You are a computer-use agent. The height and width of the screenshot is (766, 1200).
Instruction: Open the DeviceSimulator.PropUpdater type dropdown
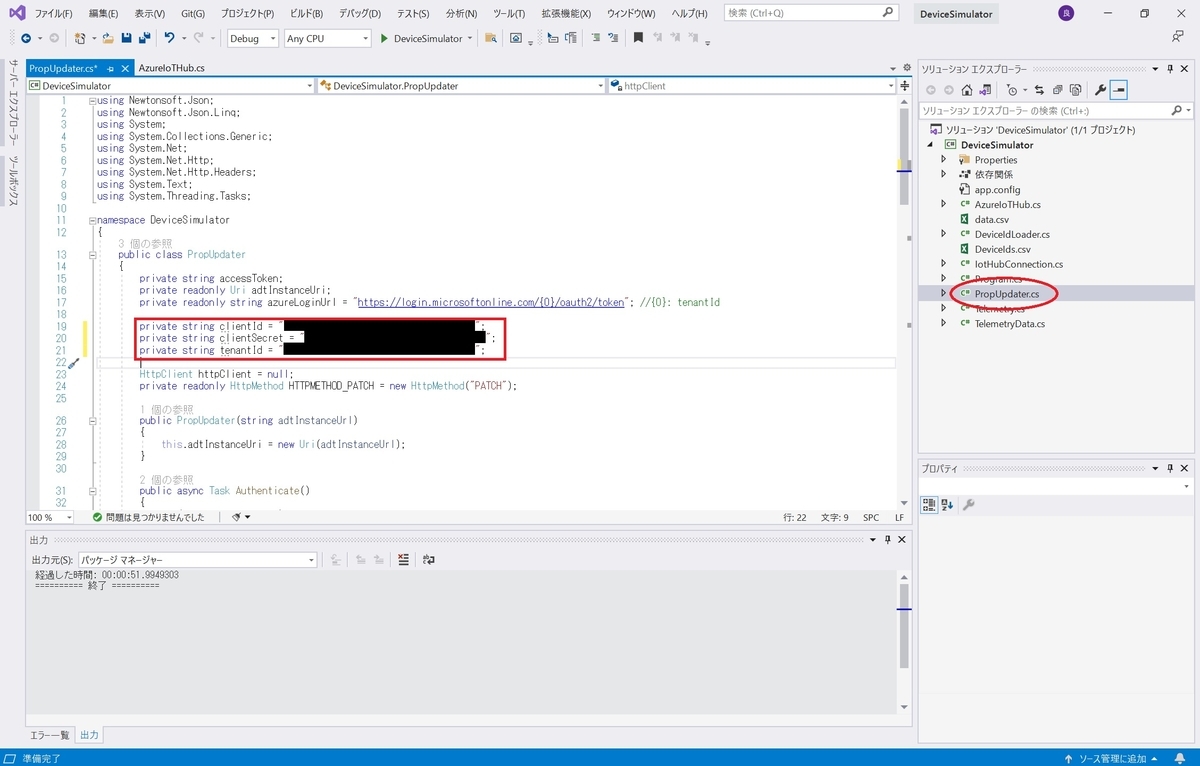[600, 86]
